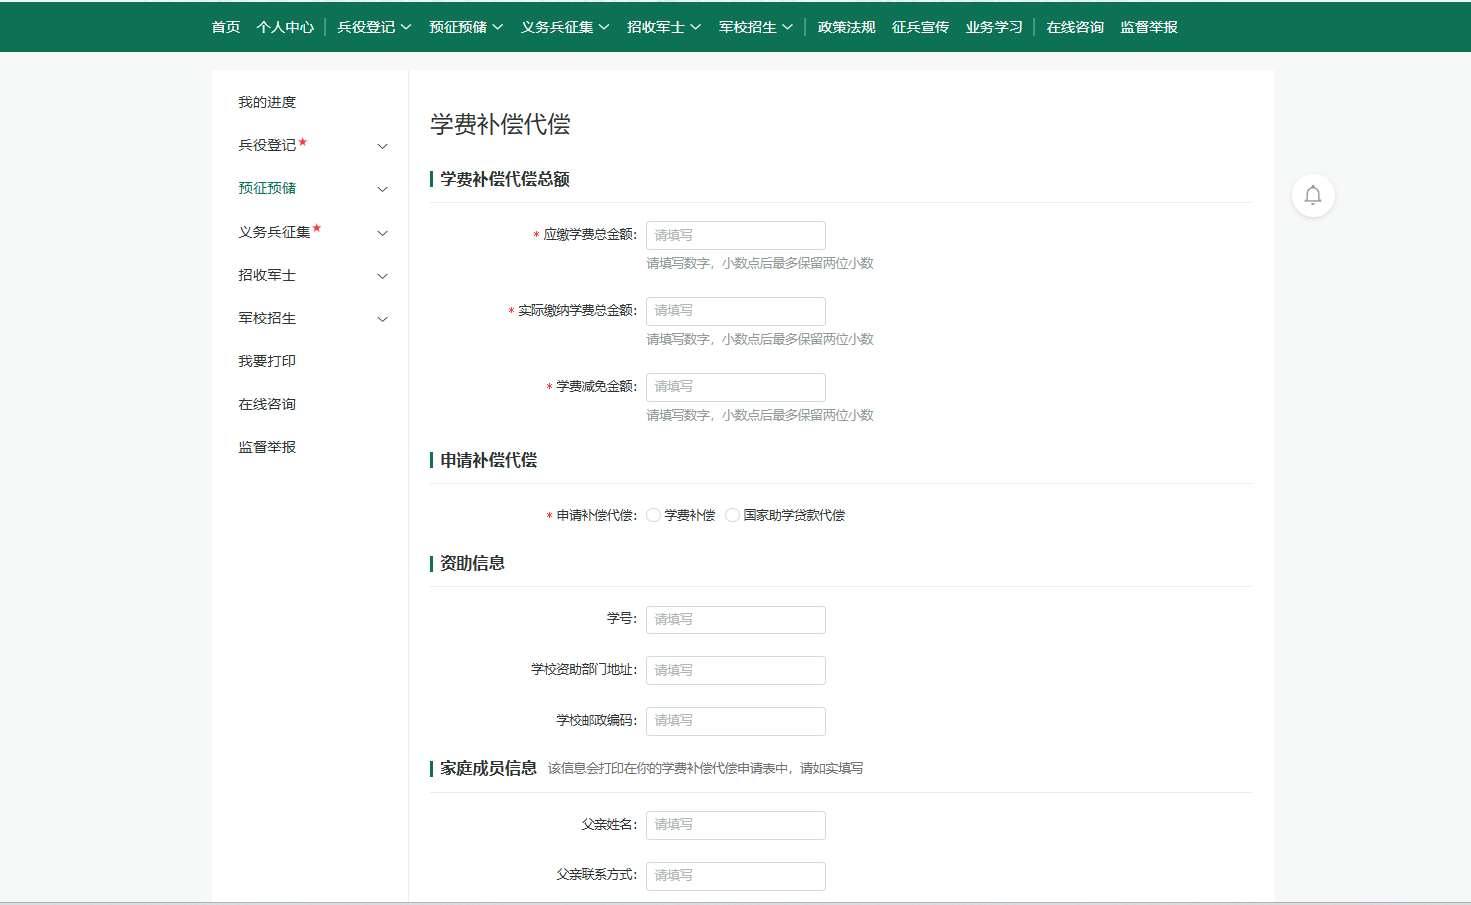
Task: Open 军校招生 dropdown in top navigation
Action: tap(755, 27)
